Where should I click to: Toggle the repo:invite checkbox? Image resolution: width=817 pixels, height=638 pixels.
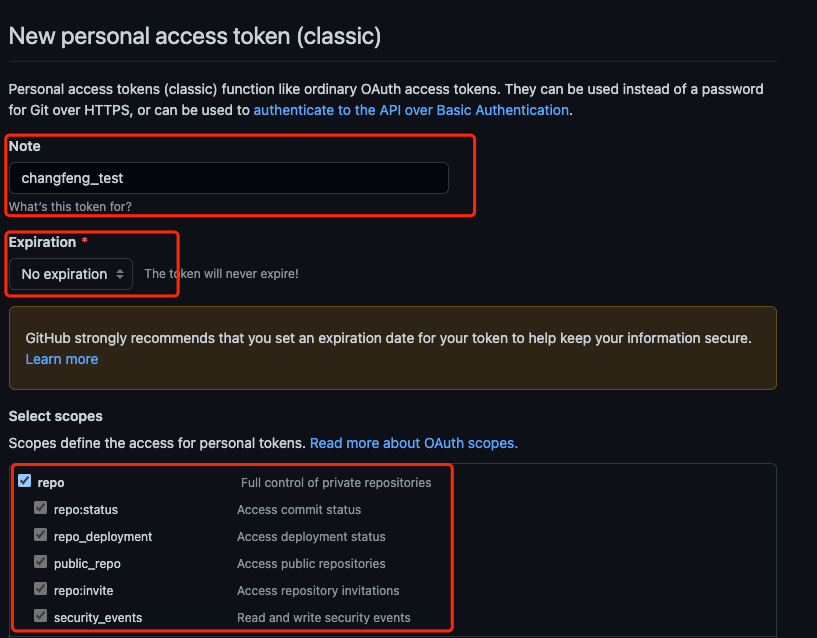[41, 589]
